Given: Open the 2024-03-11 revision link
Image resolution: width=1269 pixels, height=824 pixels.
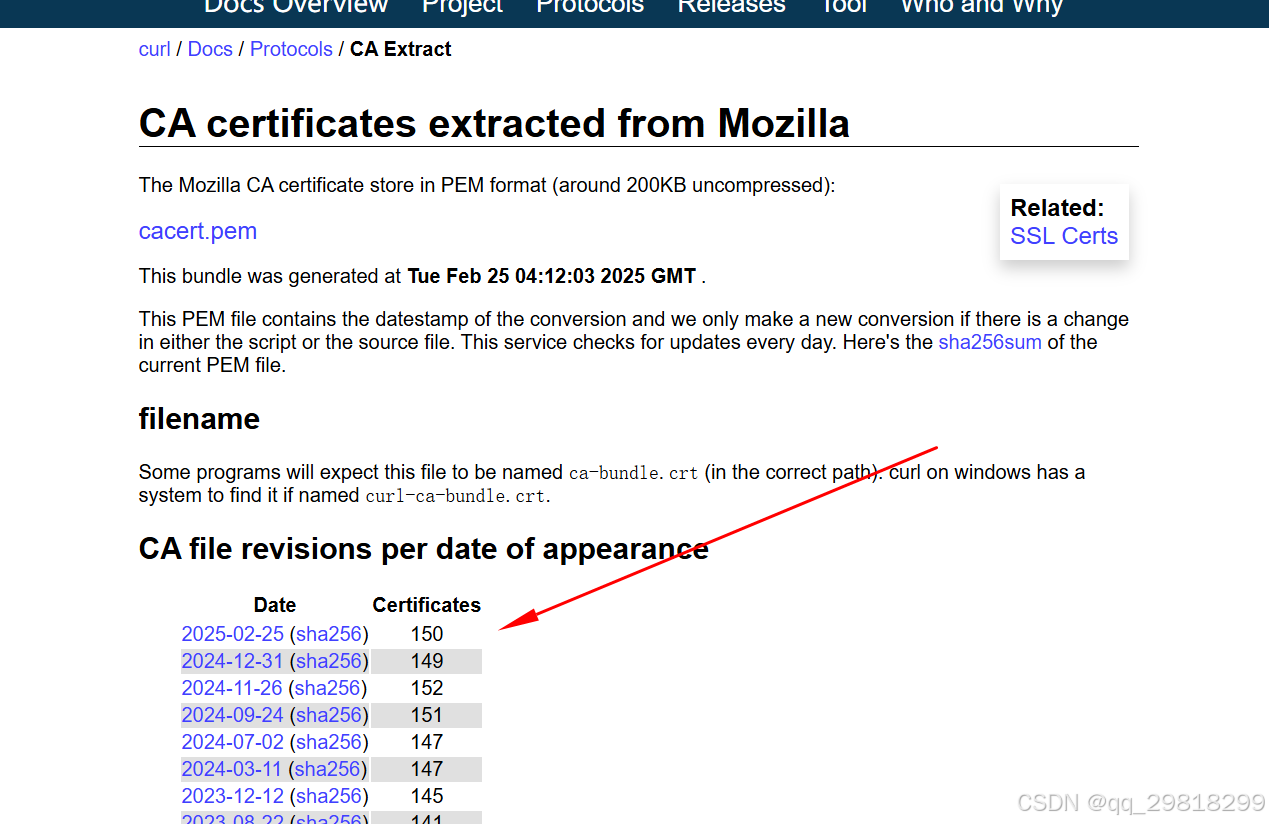Looking at the screenshot, I should pos(232,769).
